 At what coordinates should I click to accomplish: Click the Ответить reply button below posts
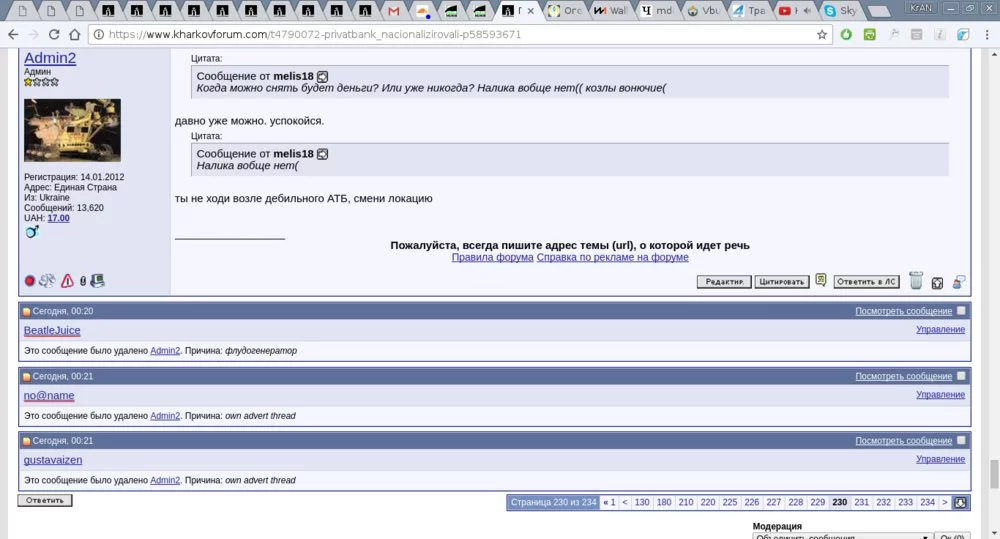click(45, 501)
